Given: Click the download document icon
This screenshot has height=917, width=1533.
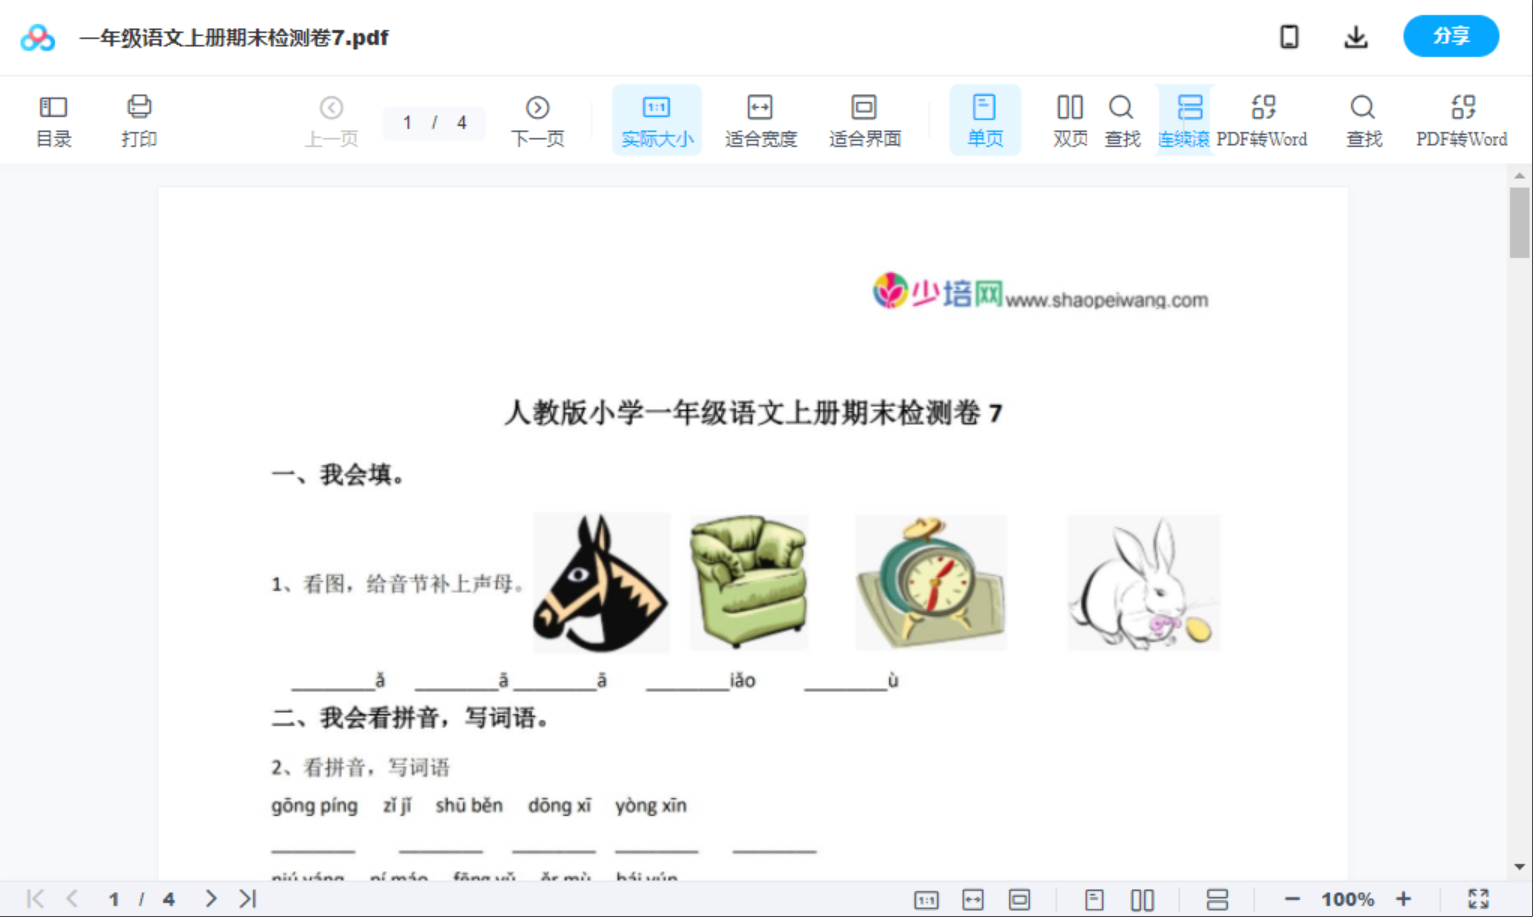Looking at the screenshot, I should click(x=1356, y=36).
